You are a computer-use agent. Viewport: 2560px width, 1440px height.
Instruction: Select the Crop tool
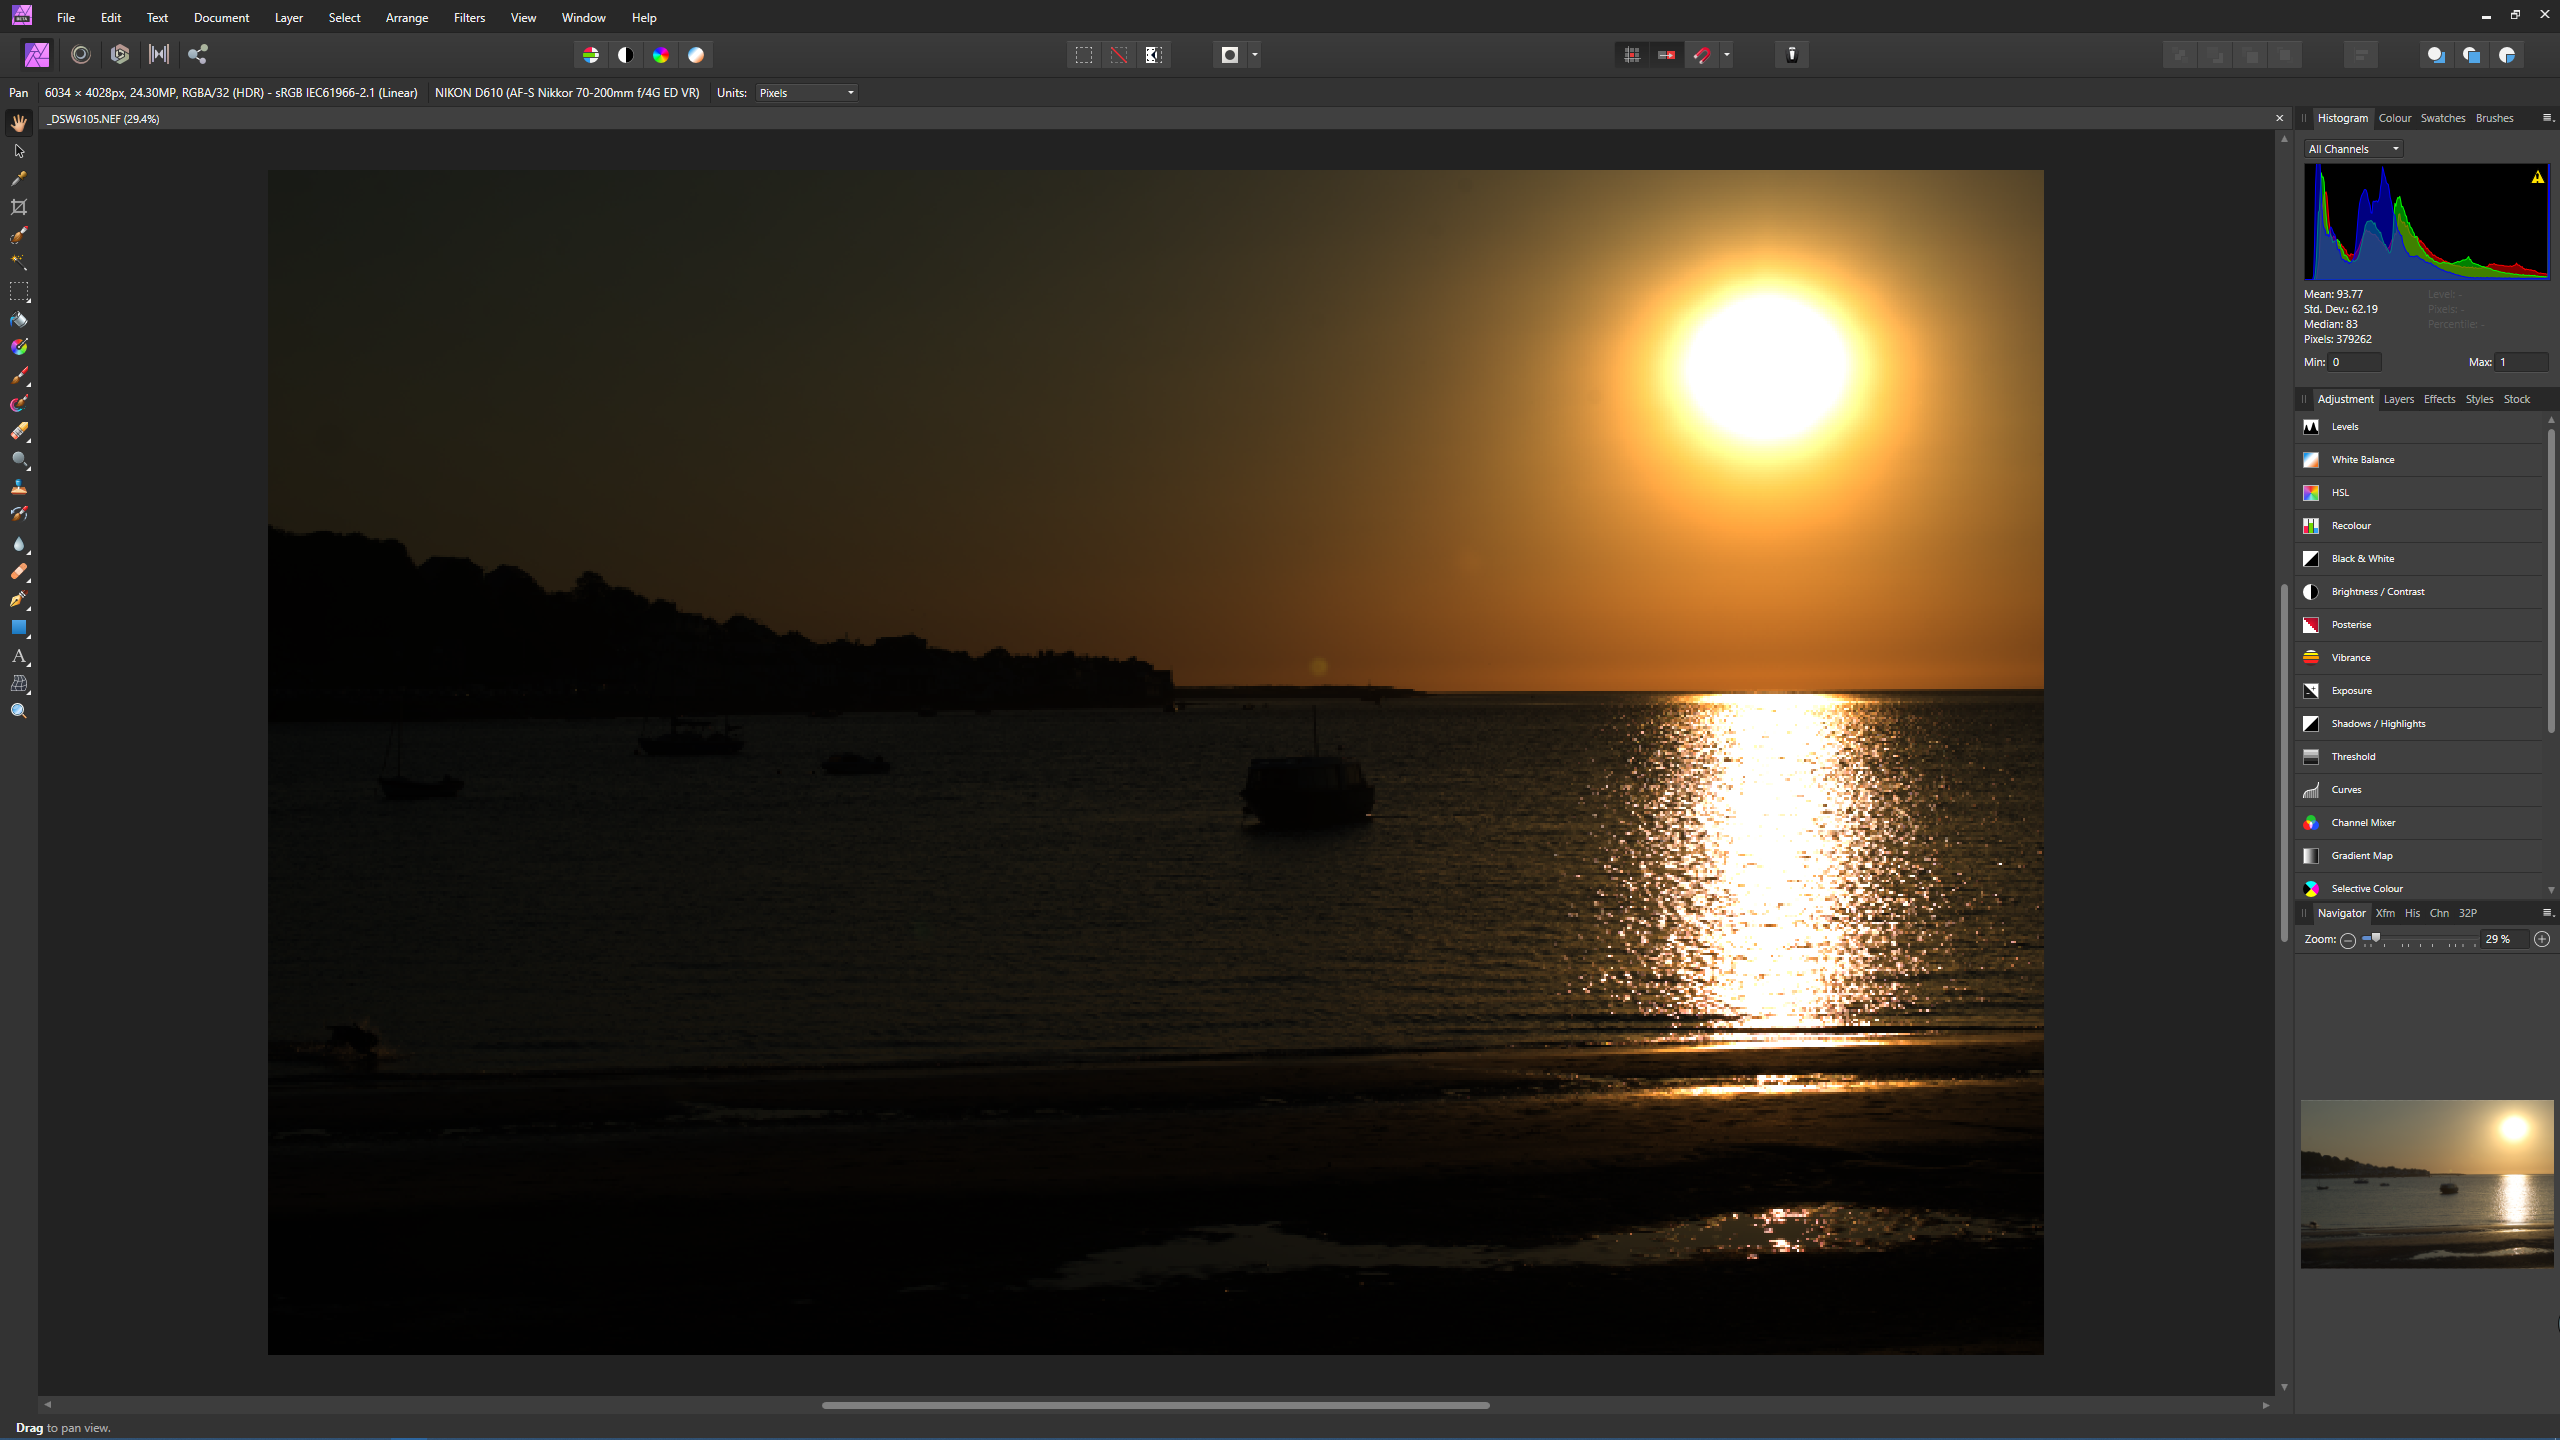[x=19, y=207]
